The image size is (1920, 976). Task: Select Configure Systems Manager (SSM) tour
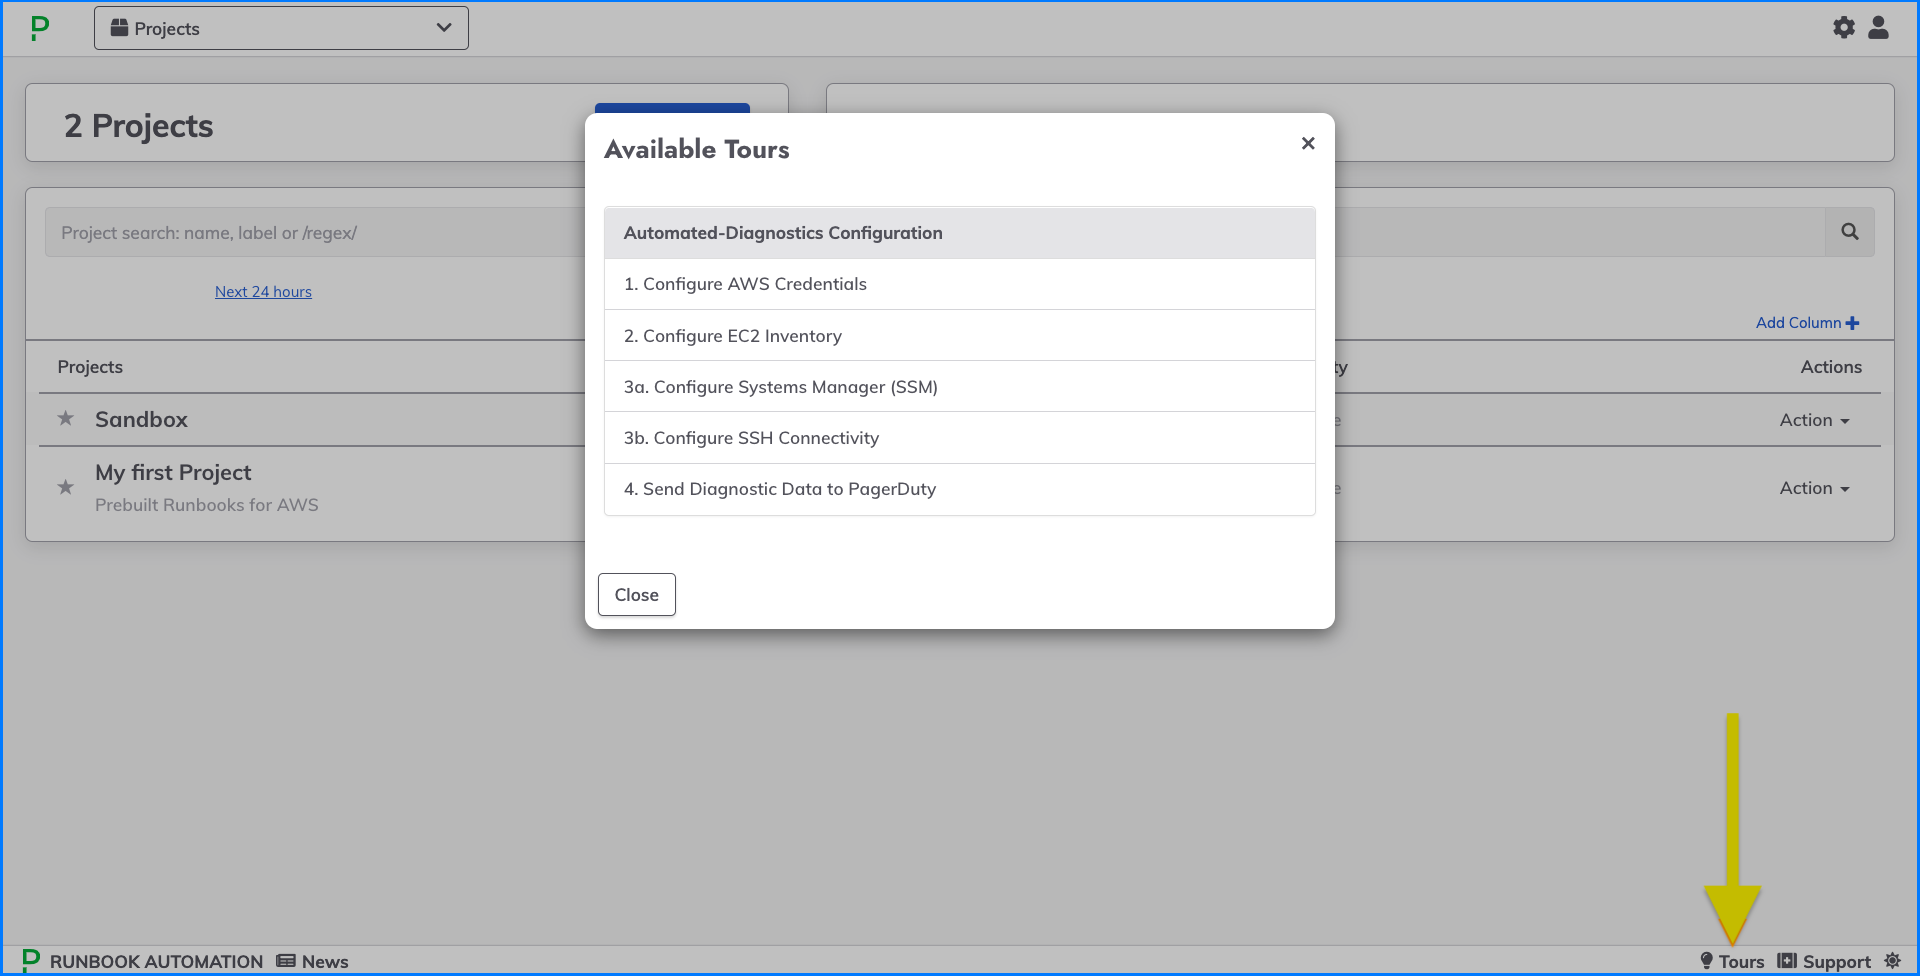pyautogui.click(x=960, y=387)
